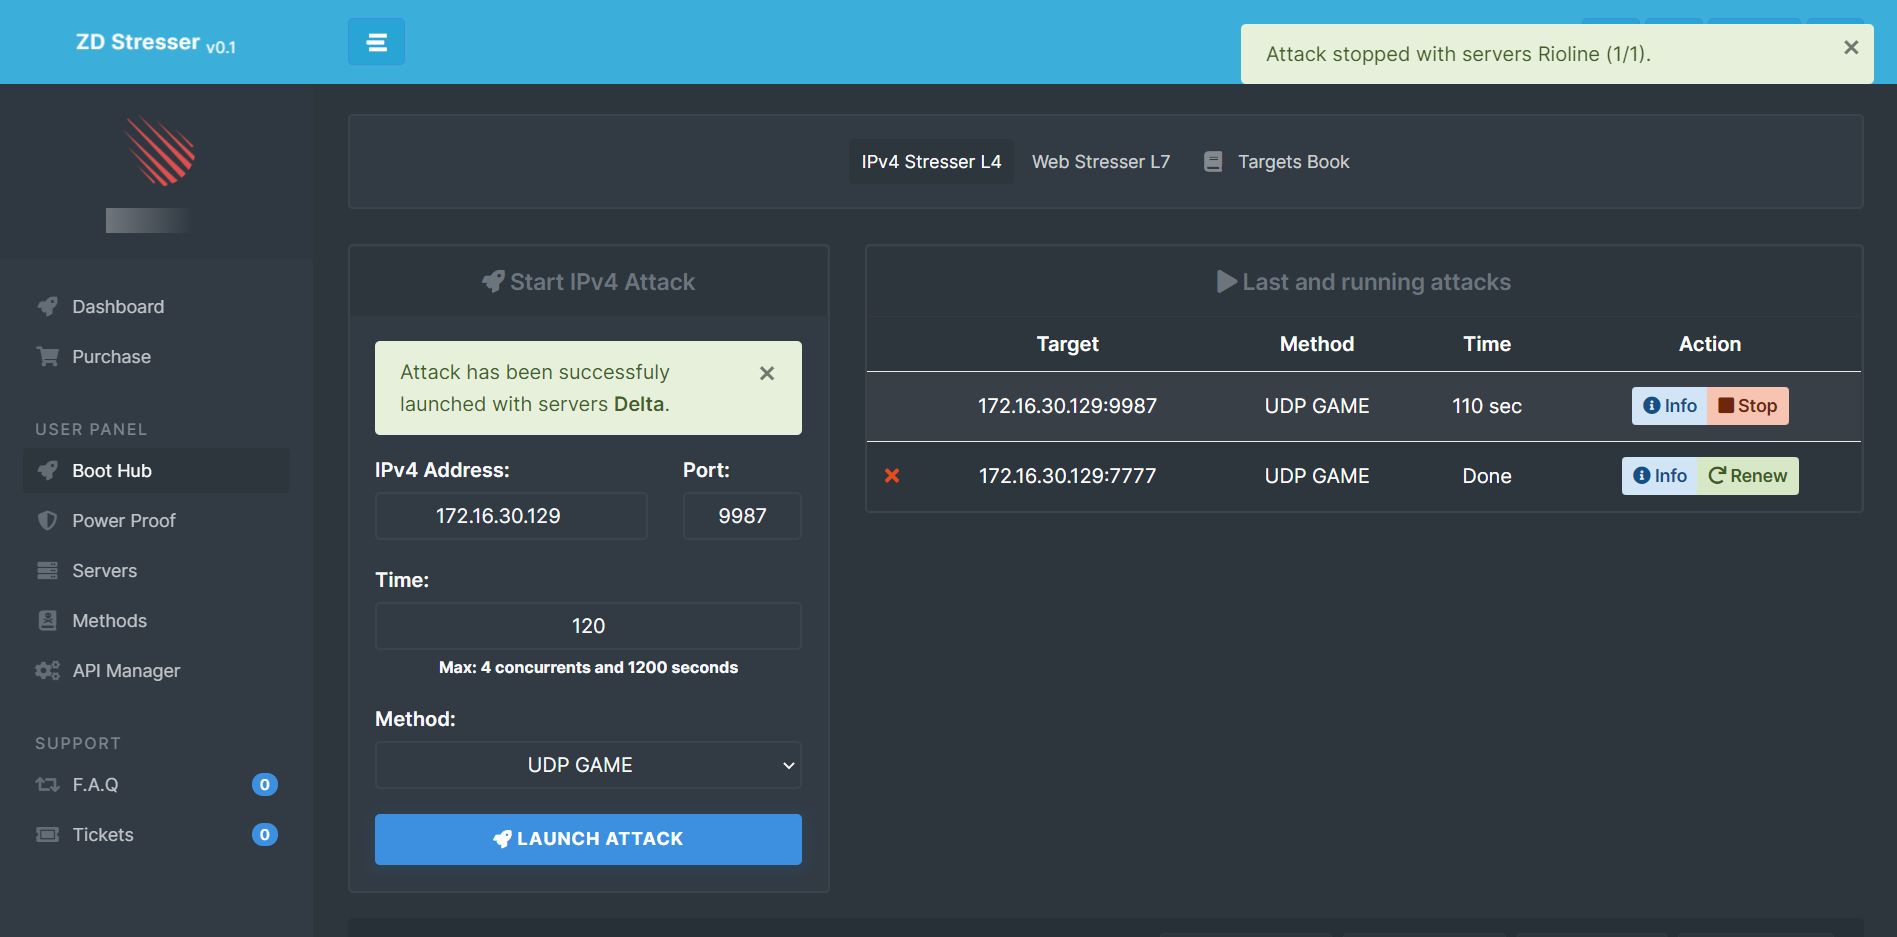Open the Tickets support page
This screenshot has height=937, width=1897.
coord(102,835)
